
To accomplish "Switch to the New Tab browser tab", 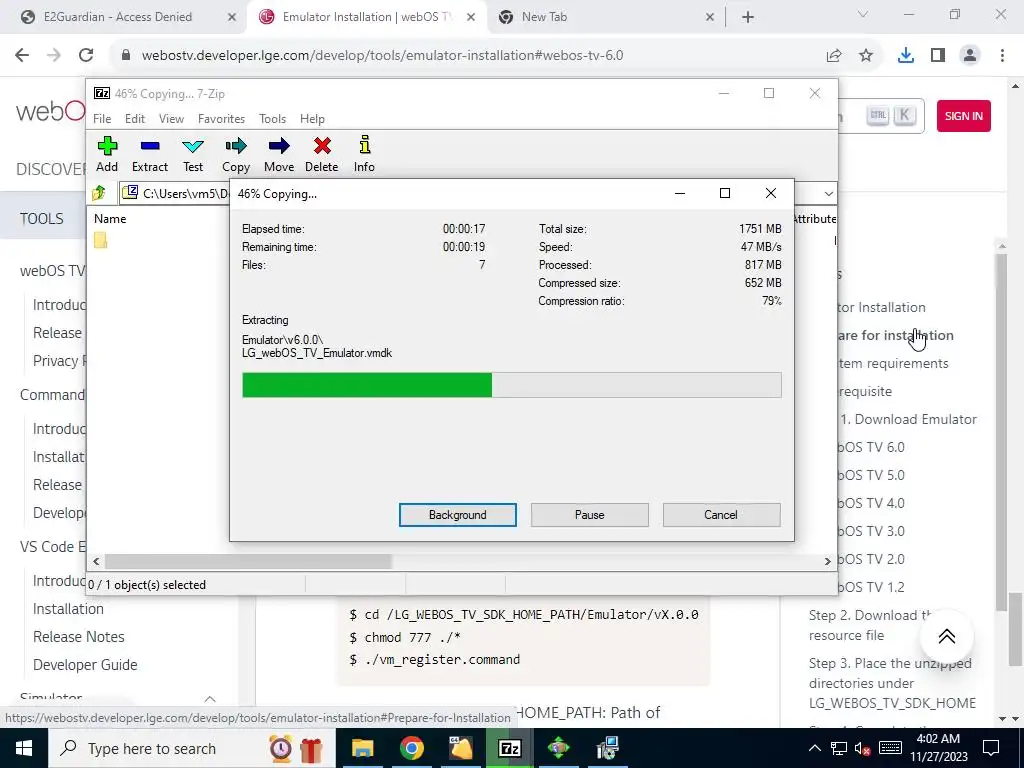I will 544,17.
